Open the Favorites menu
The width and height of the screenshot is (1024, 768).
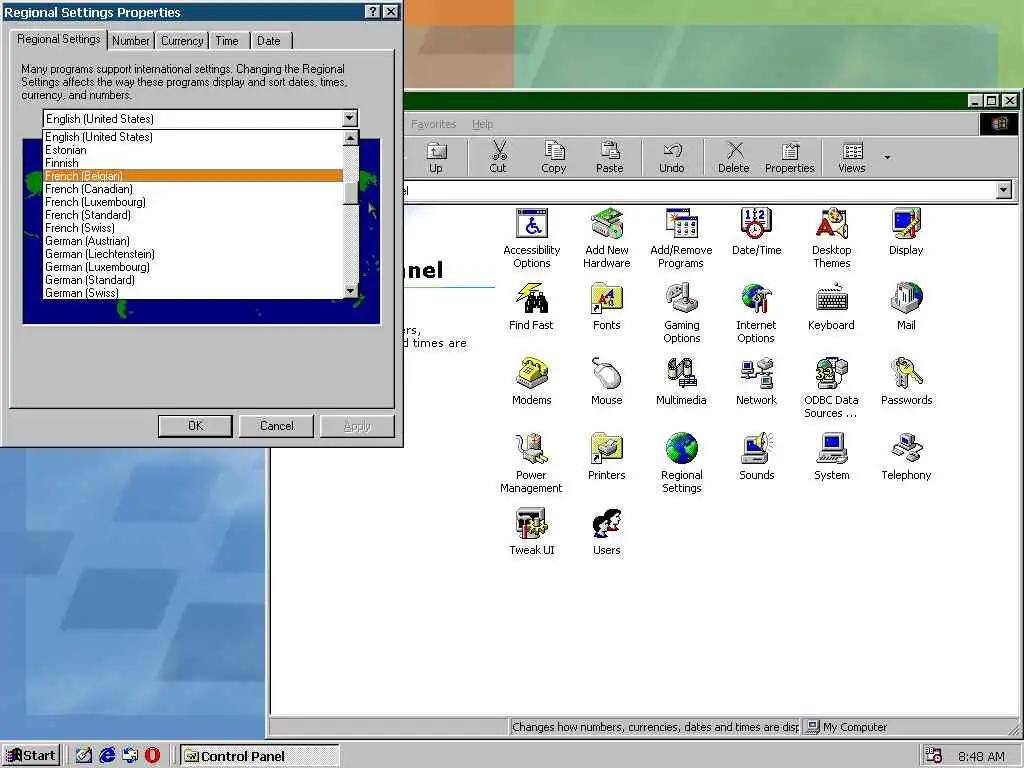[x=434, y=124]
